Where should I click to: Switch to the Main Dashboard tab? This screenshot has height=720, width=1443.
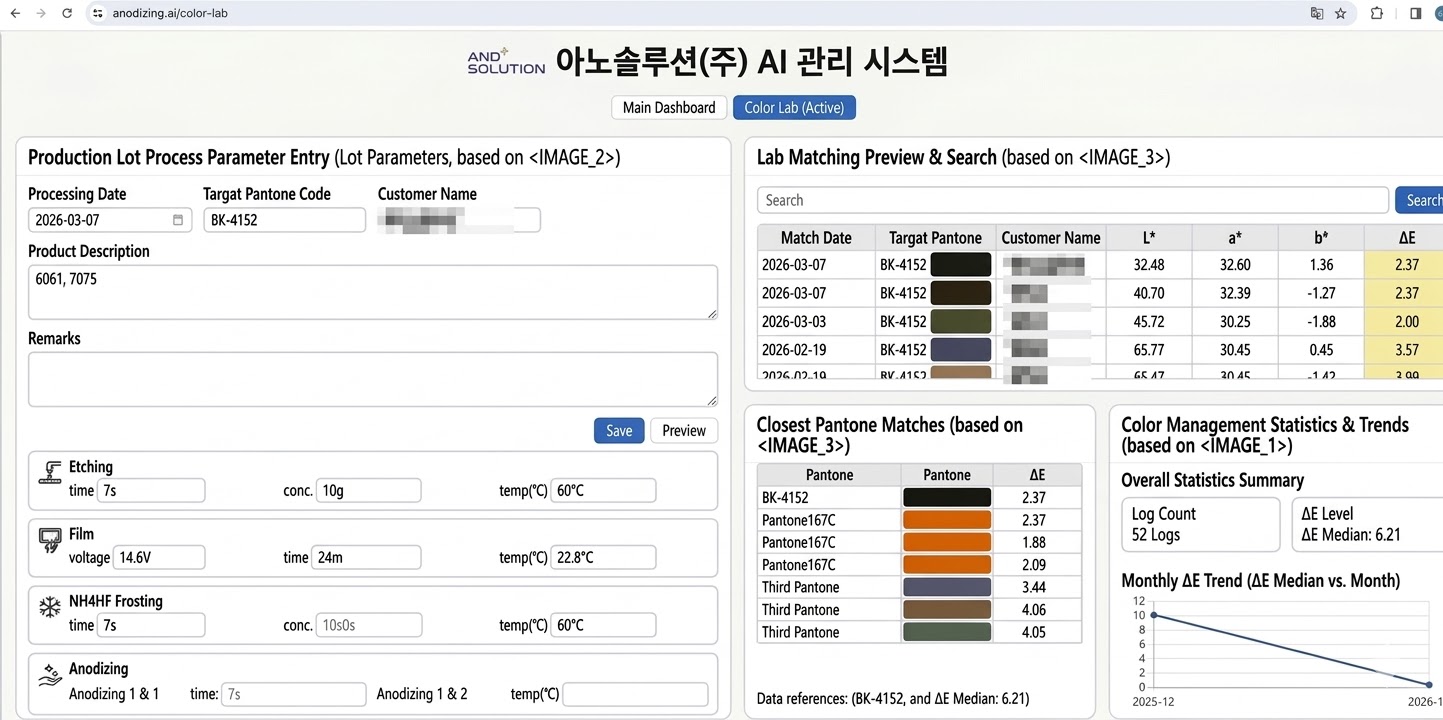(x=669, y=108)
